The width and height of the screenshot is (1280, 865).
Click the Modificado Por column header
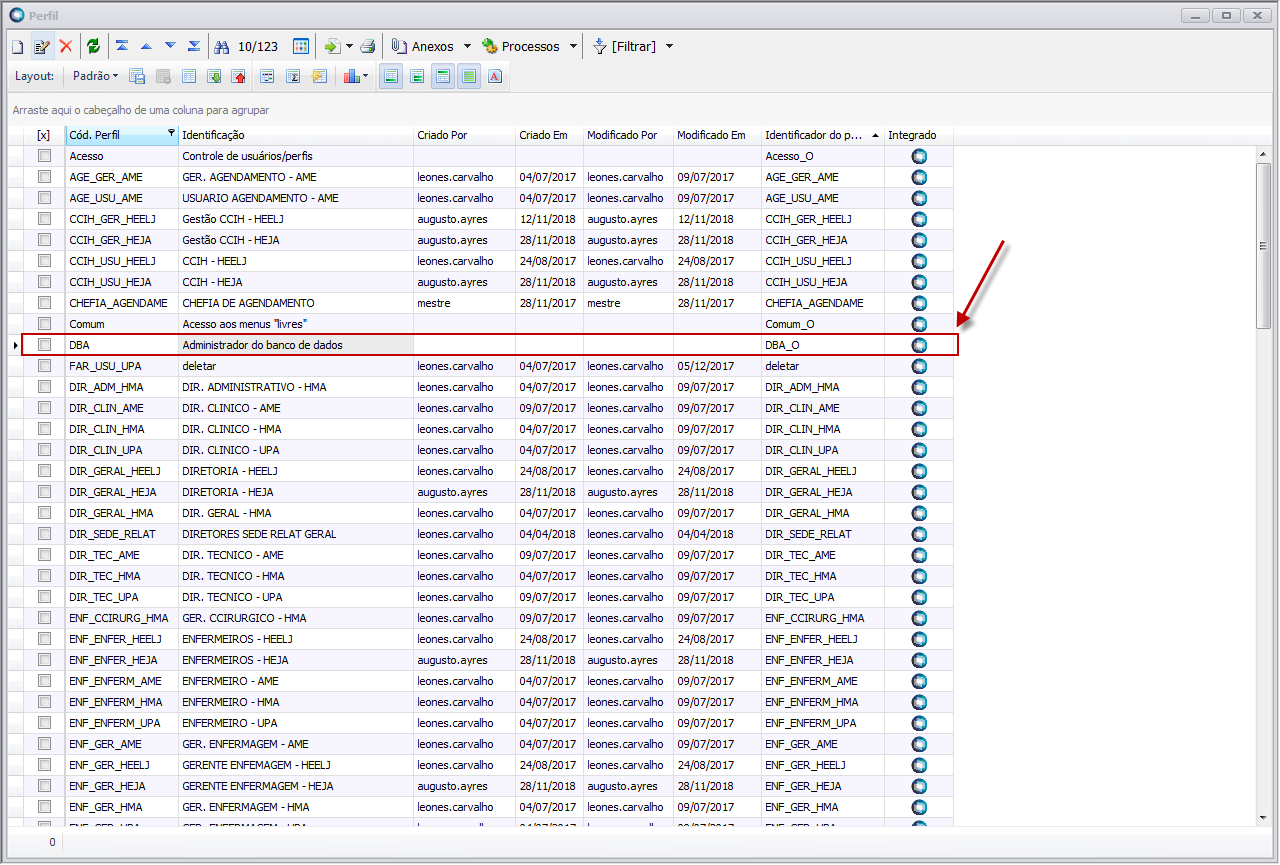tap(628, 135)
